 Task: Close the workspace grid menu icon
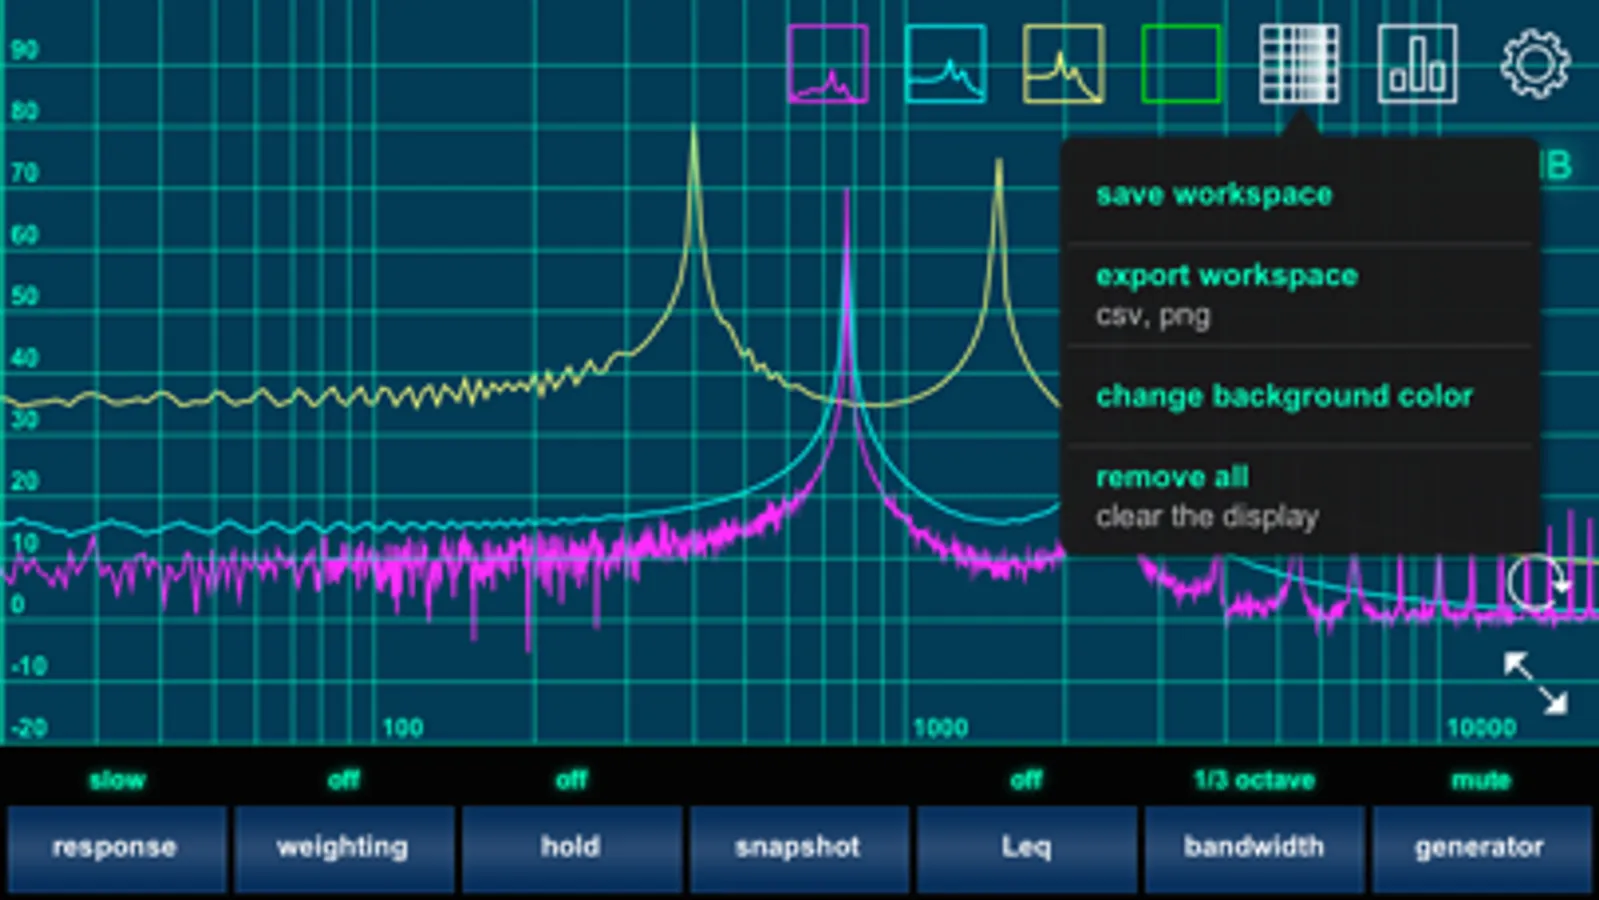pos(1299,64)
